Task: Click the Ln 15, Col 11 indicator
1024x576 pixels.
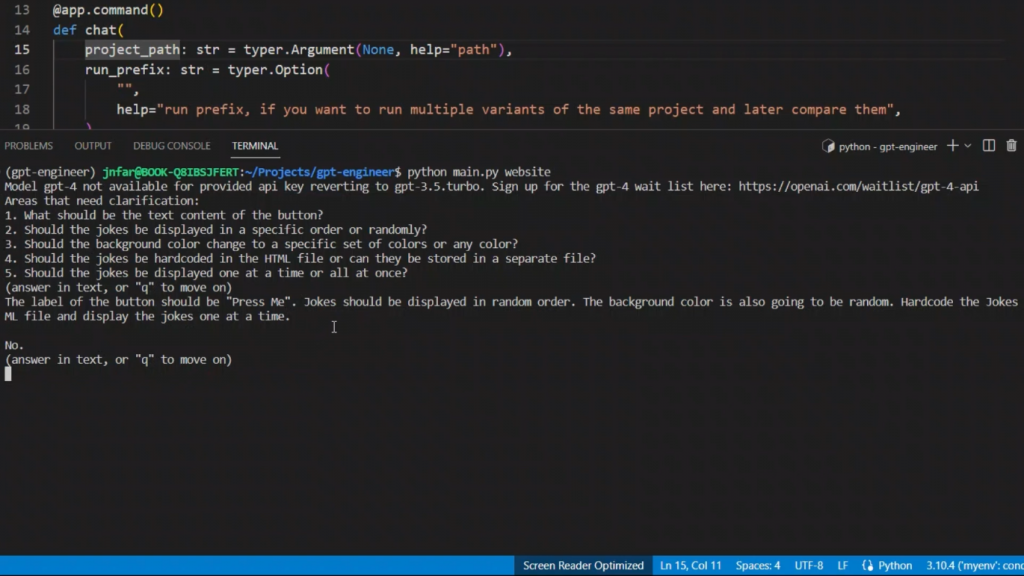Action: click(690, 566)
